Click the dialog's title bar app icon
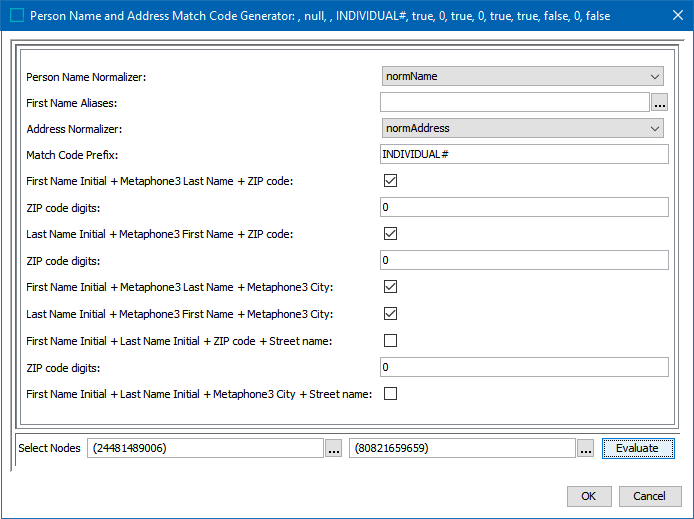The width and height of the screenshot is (694, 519). pyautogui.click(x=16, y=16)
